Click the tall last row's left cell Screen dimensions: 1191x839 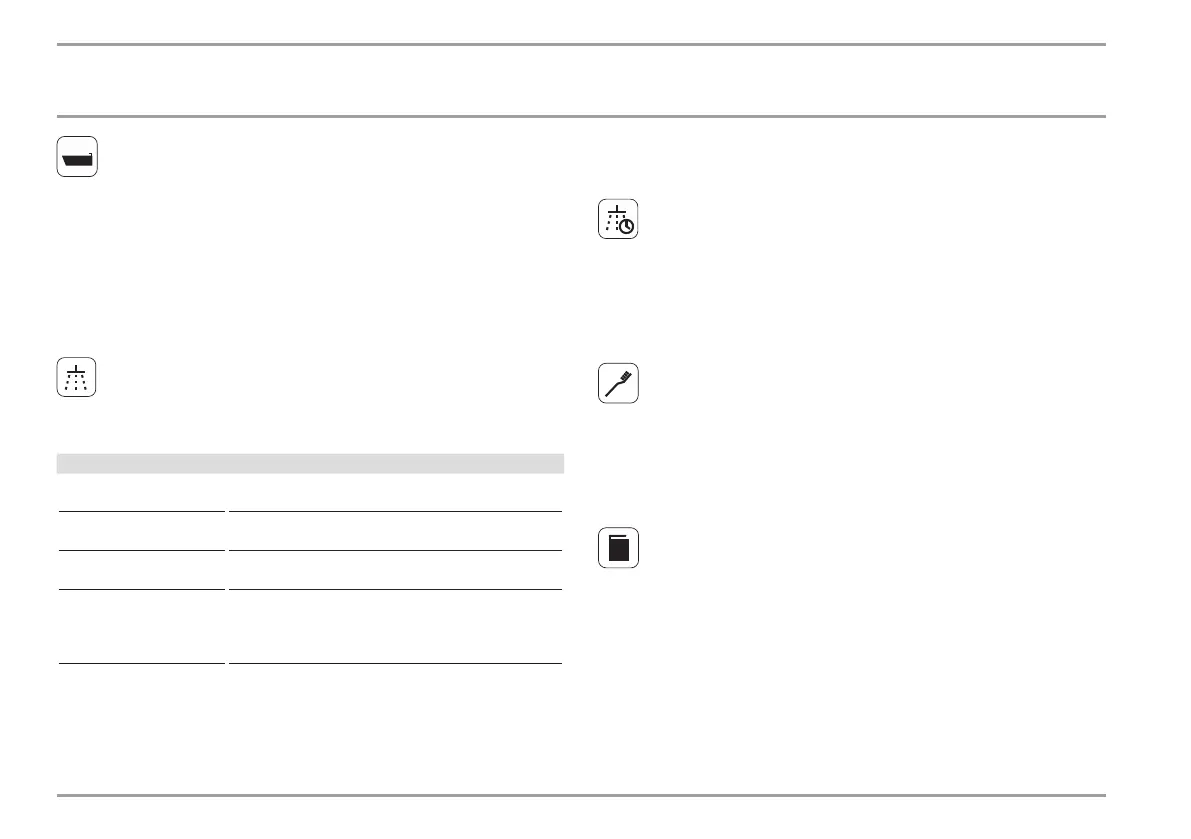(x=142, y=626)
